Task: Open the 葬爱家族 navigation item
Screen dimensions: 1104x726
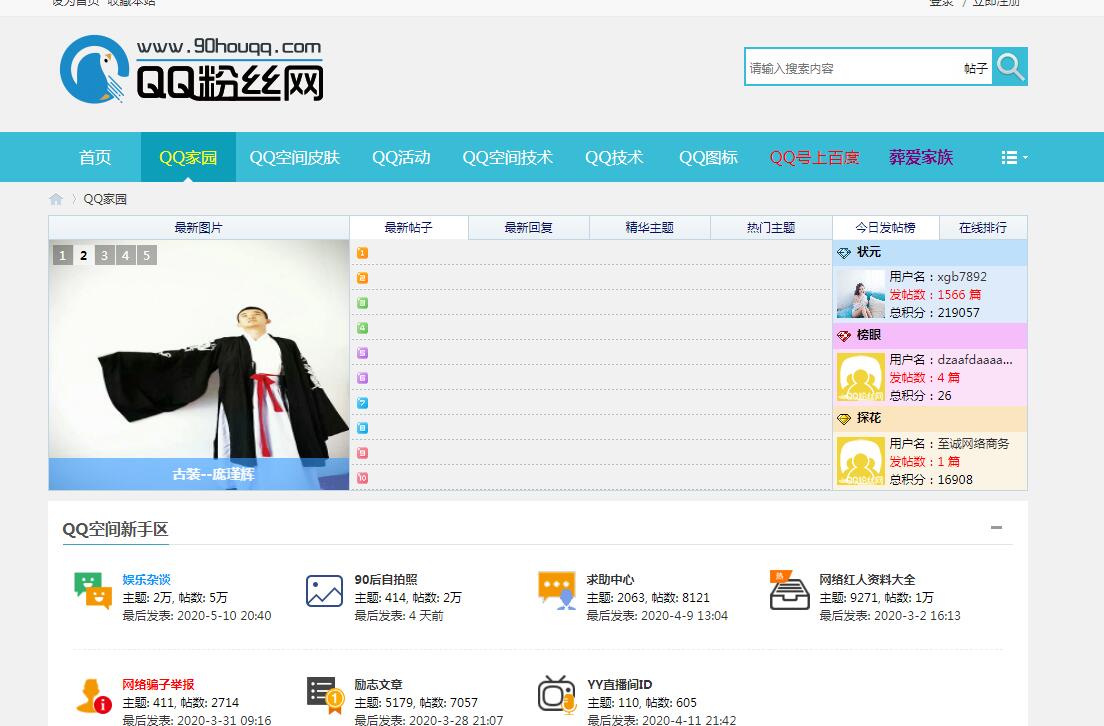Action: [921, 157]
